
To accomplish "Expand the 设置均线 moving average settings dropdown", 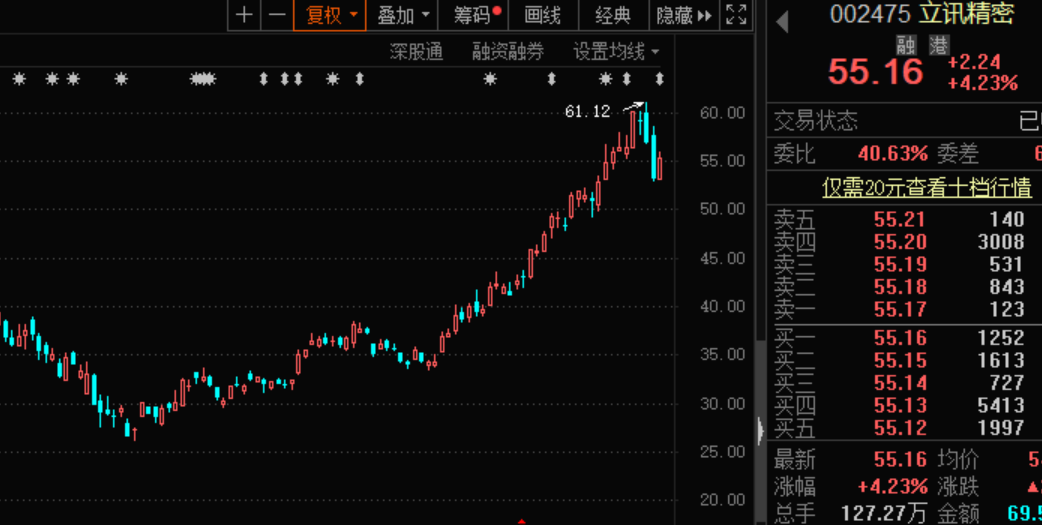I will [616, 51].
